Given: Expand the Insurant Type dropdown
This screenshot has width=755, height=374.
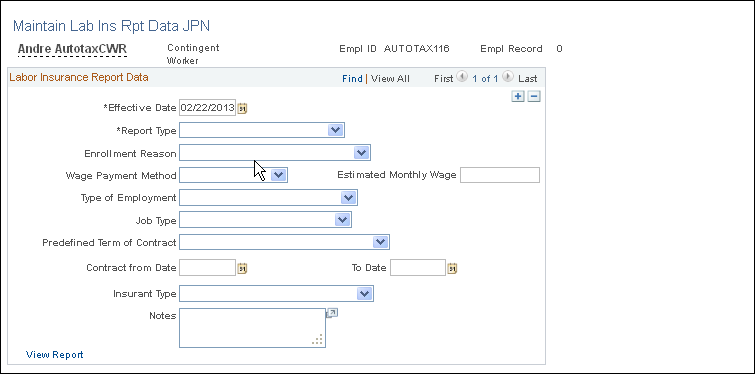Looking at the screenshot, I should 364,294.
